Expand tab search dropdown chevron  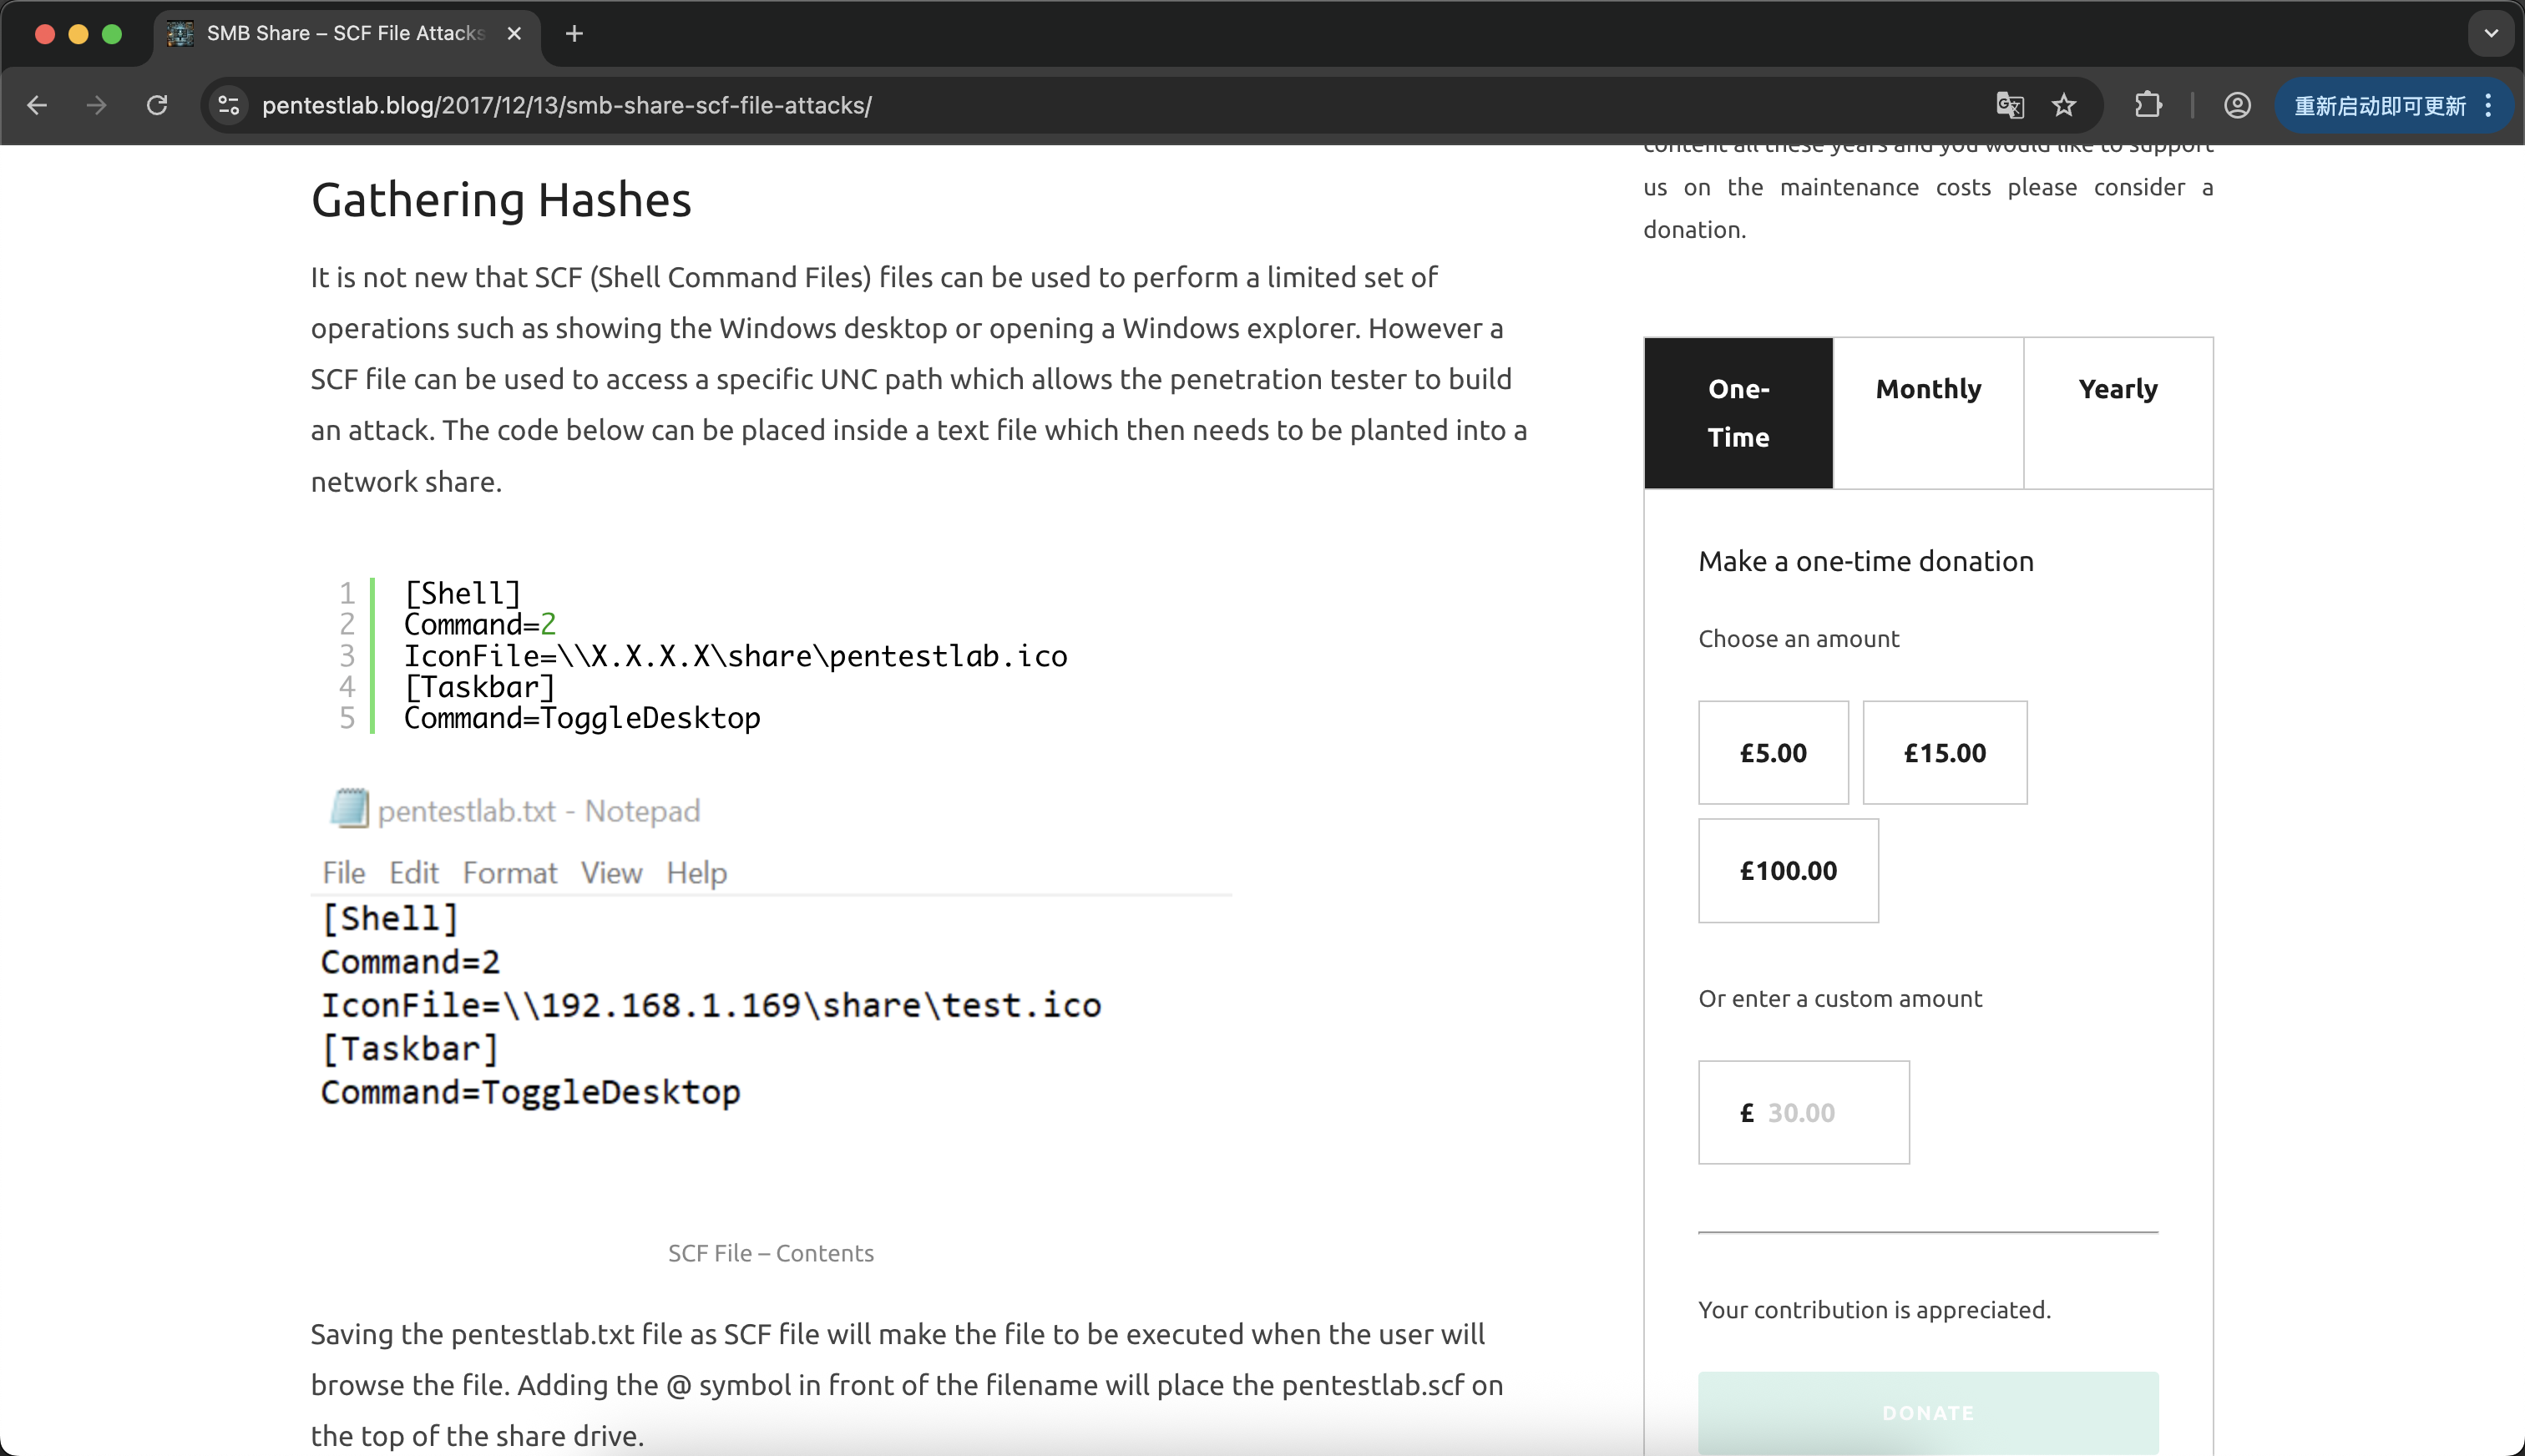click(x=2490, y=33)
